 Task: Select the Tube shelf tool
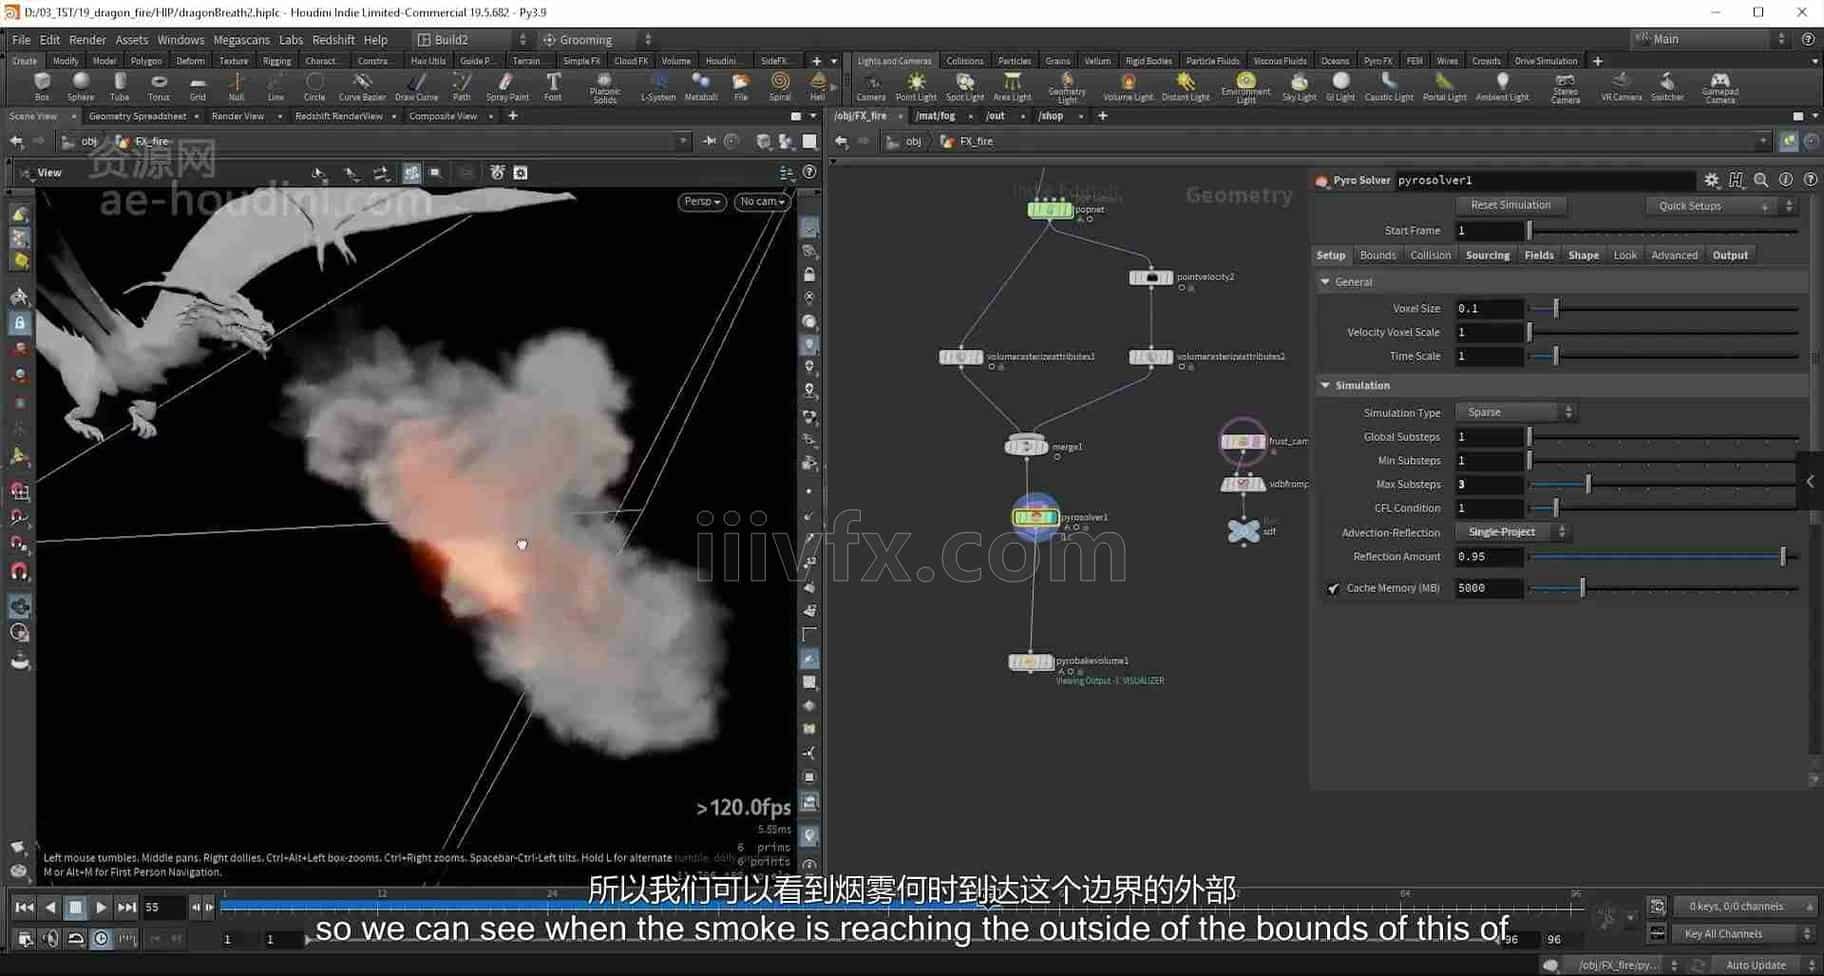click(119, 86)
